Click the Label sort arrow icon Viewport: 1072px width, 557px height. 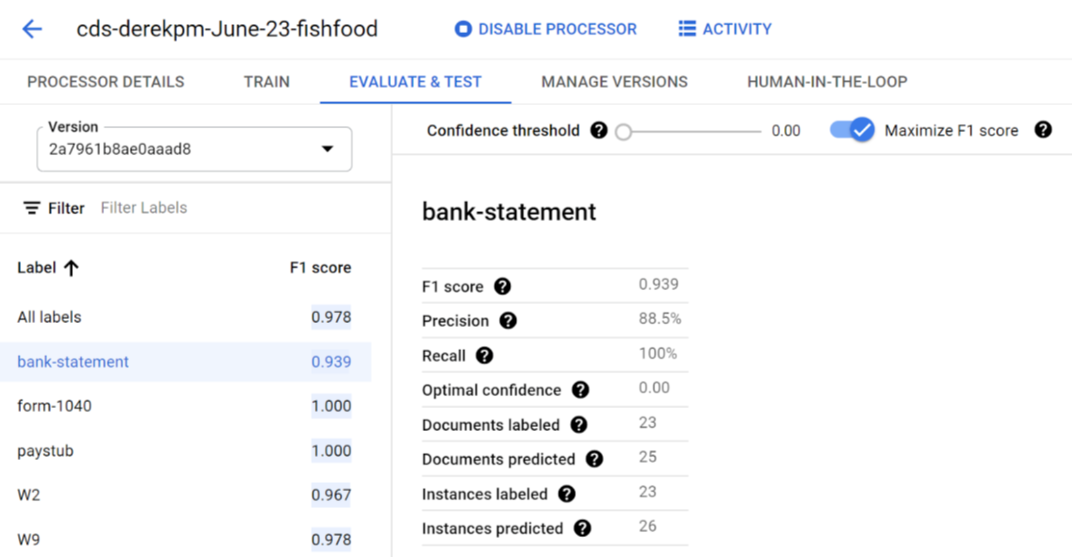tap(71, 268)
